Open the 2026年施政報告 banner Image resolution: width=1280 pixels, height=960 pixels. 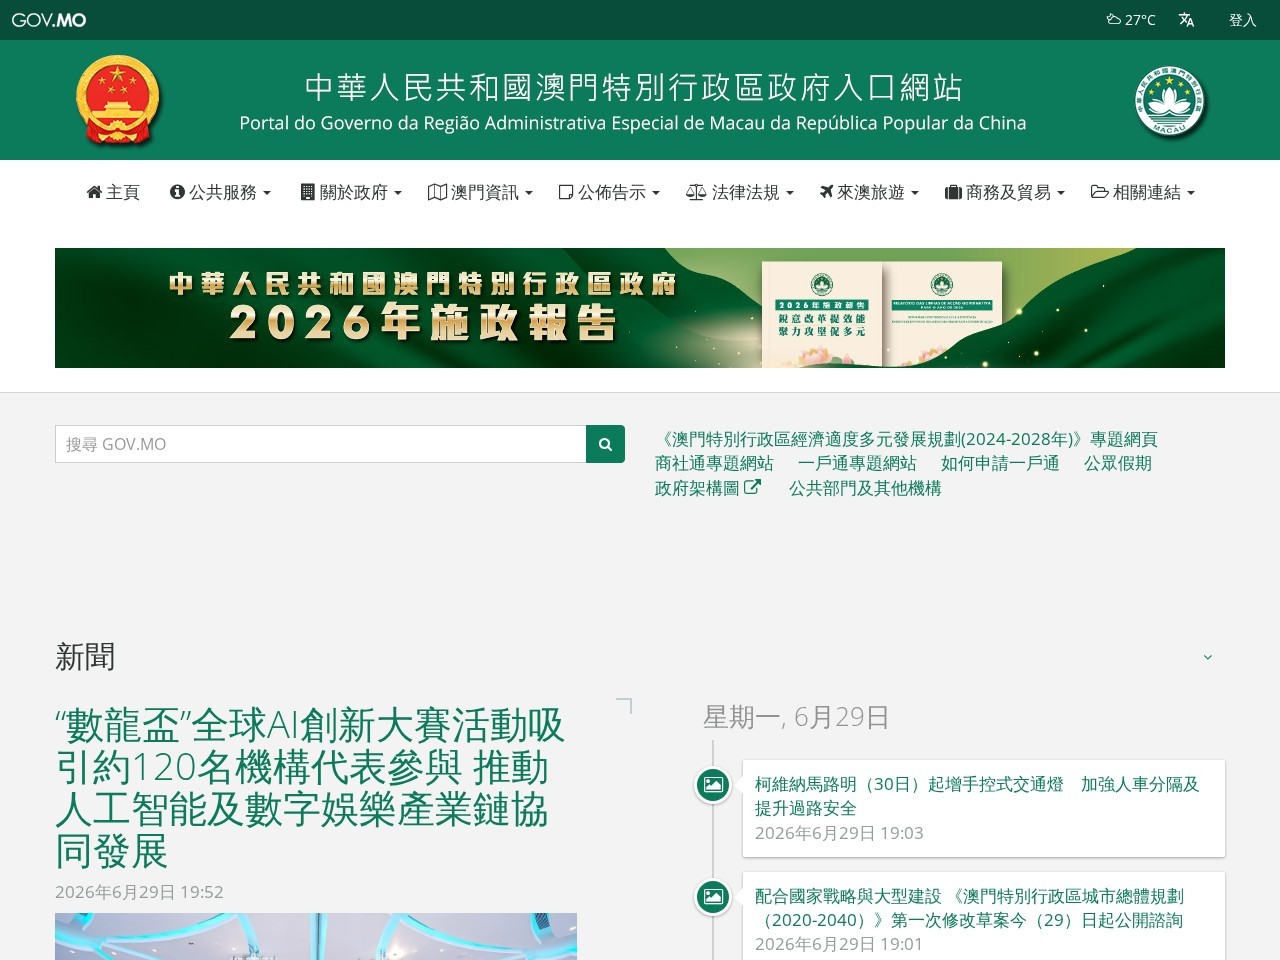pos(640,308)
